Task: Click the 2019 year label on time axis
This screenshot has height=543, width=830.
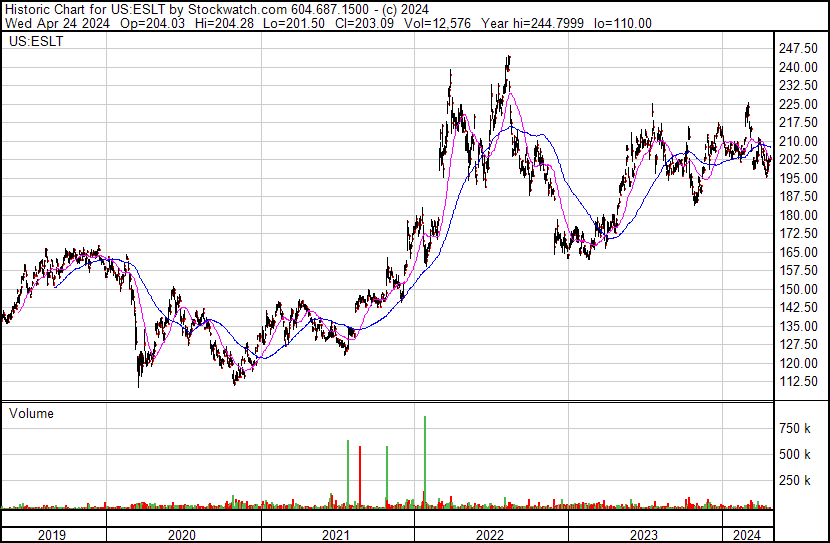Action: point(52,535)
